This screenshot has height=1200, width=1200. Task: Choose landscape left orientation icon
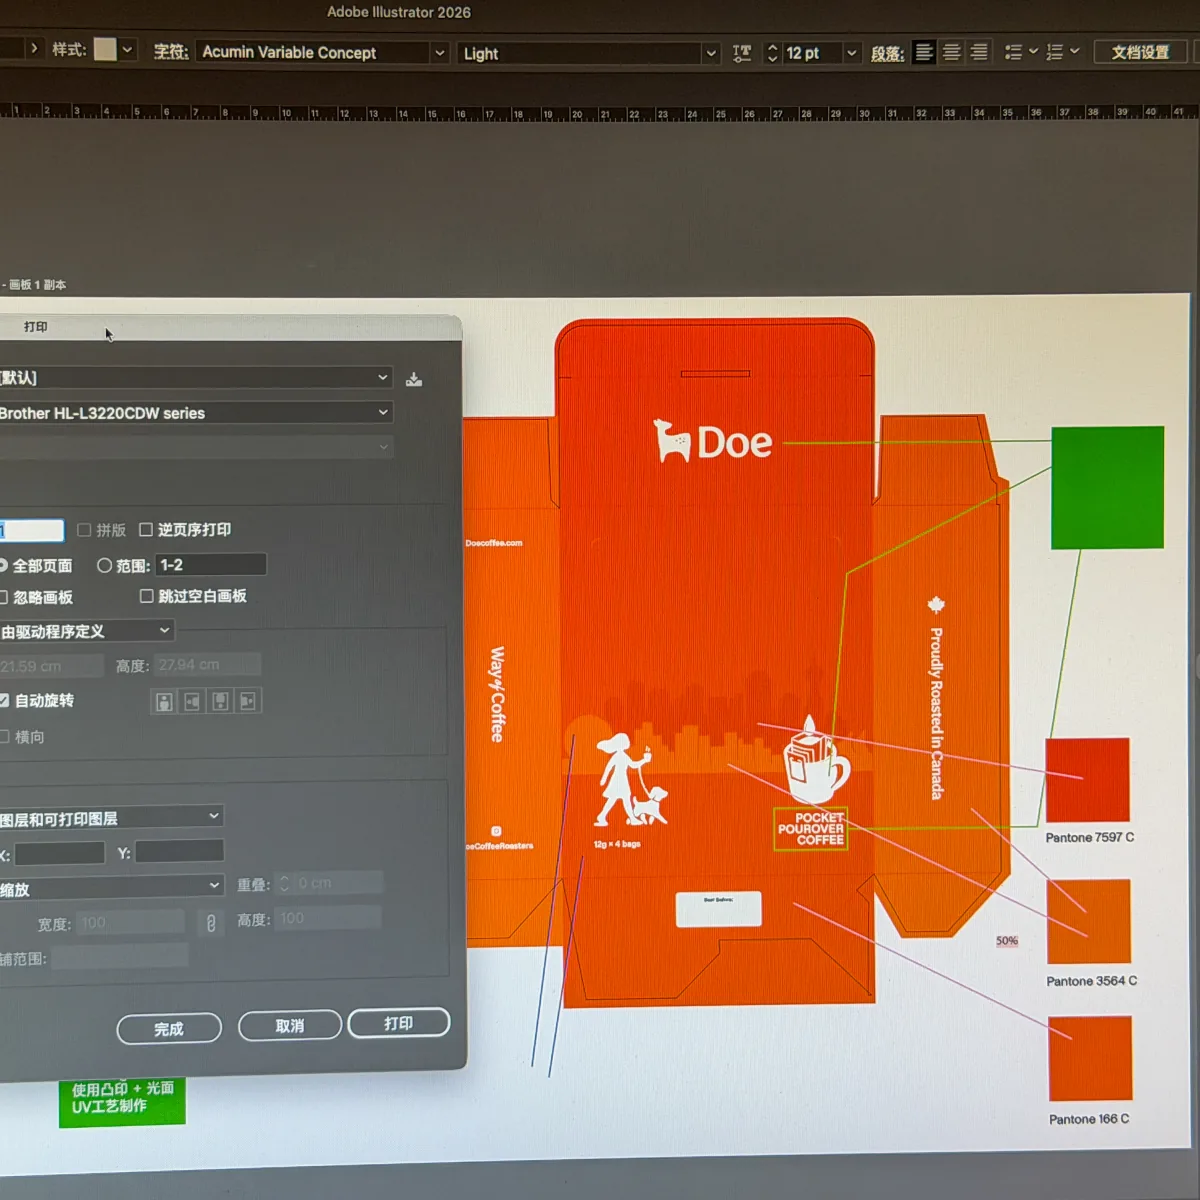(192, 701)
